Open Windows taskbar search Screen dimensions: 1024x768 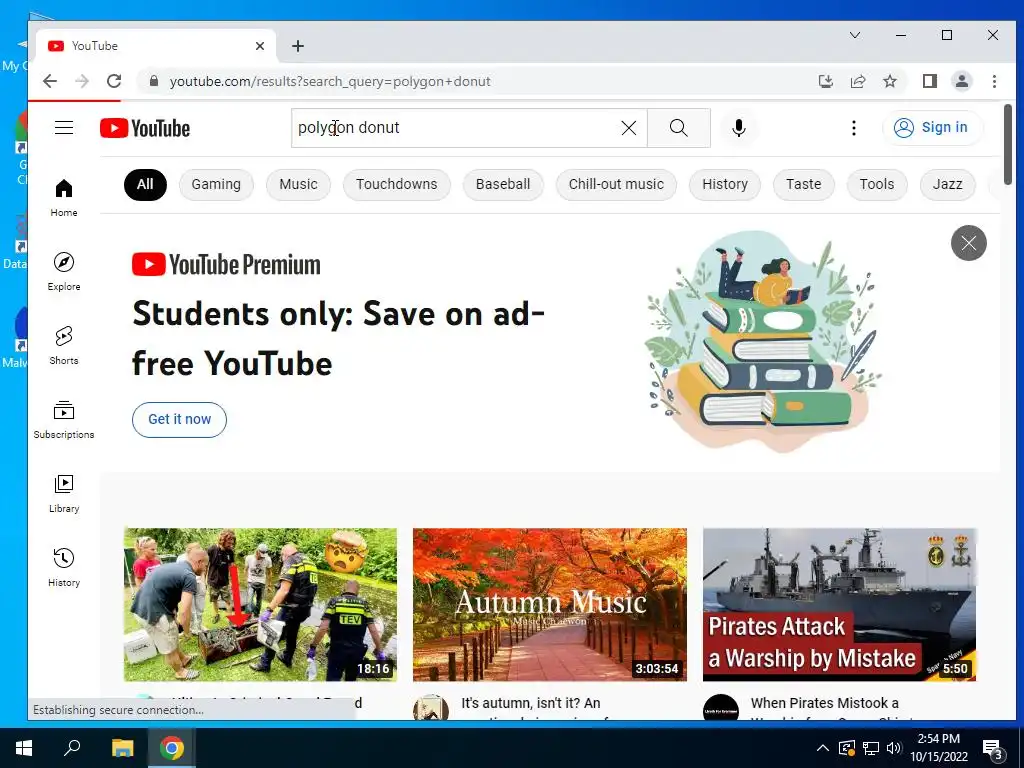[x=72, y=748]
